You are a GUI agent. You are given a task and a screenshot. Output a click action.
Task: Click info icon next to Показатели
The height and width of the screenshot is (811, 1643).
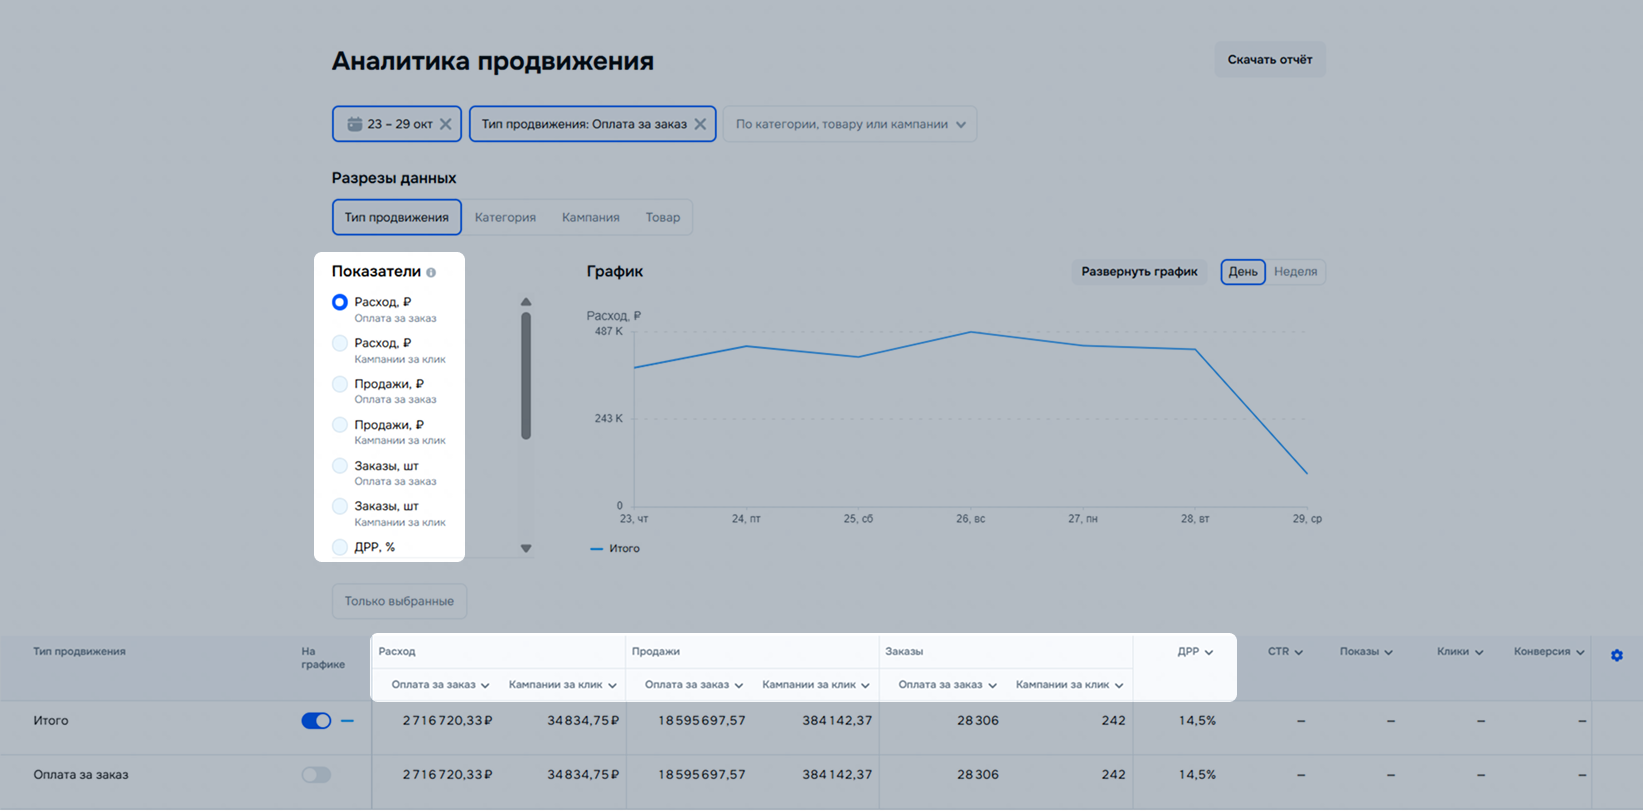click(431, 272)
